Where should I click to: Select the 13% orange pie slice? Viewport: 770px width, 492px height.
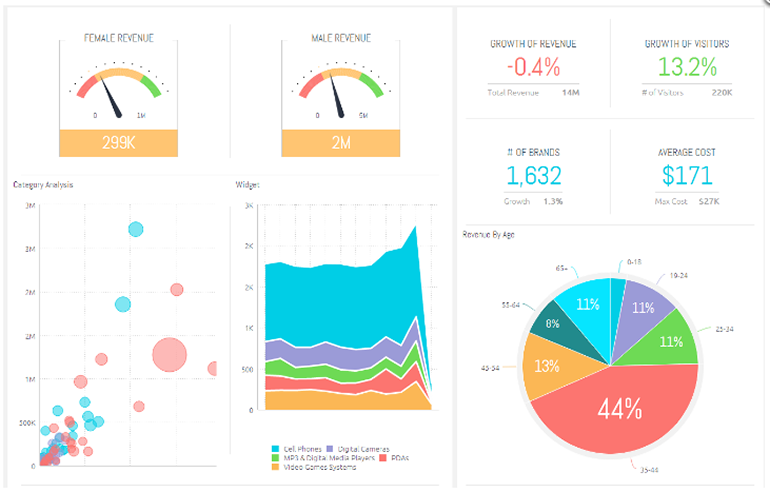(x=549, y=366)
